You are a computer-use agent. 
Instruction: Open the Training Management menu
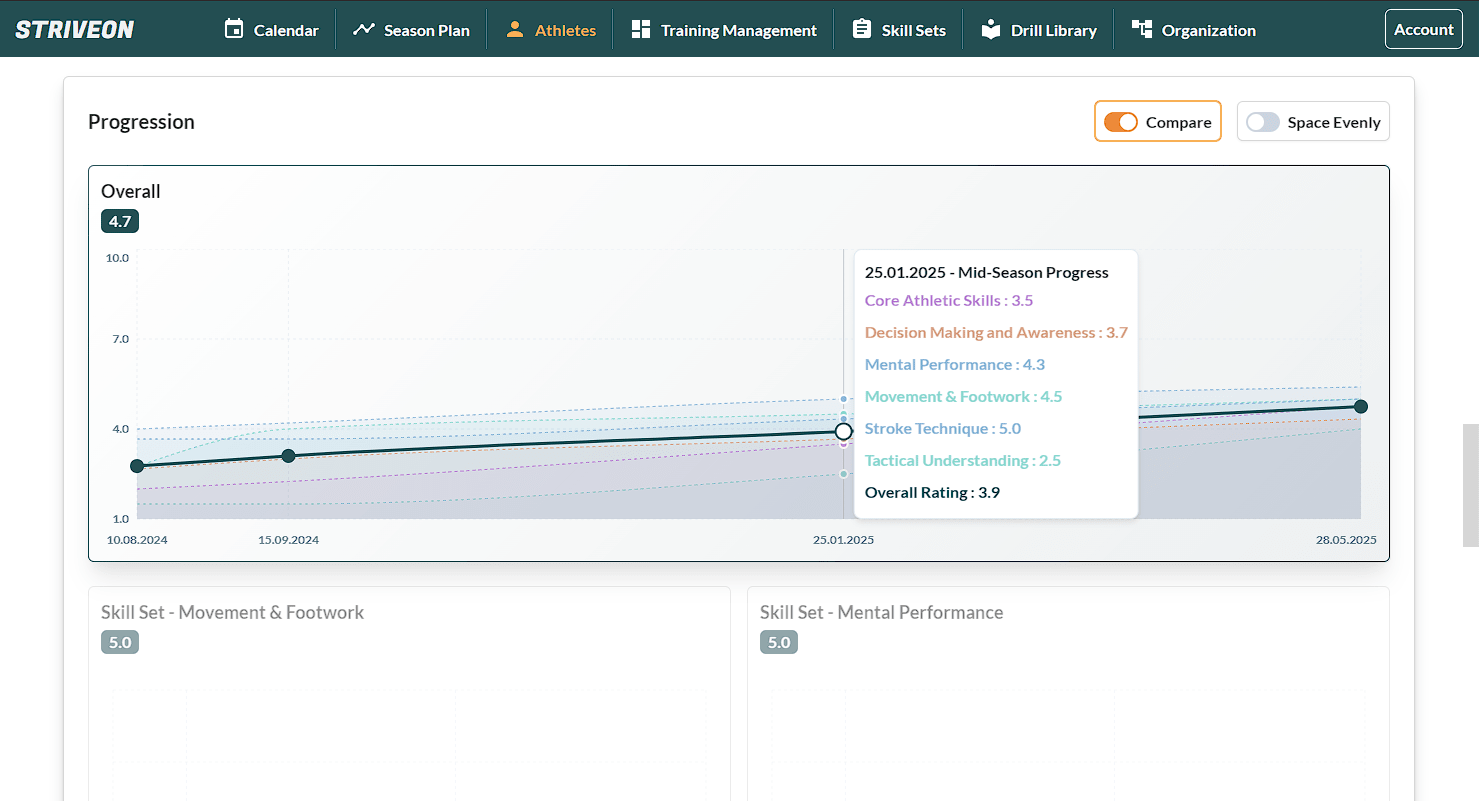[738, 30]
